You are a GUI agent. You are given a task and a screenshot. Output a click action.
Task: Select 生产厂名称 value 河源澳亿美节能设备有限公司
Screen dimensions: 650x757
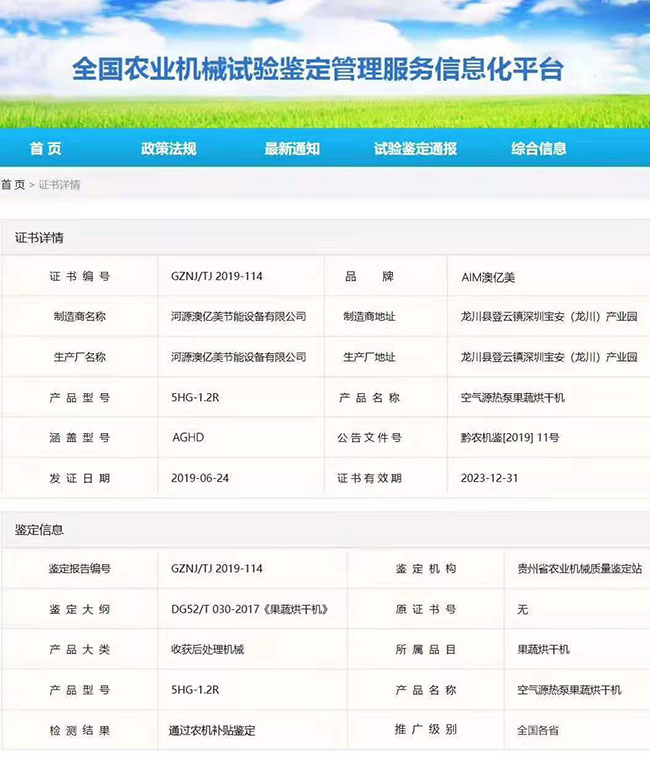(x=239, y=357)
